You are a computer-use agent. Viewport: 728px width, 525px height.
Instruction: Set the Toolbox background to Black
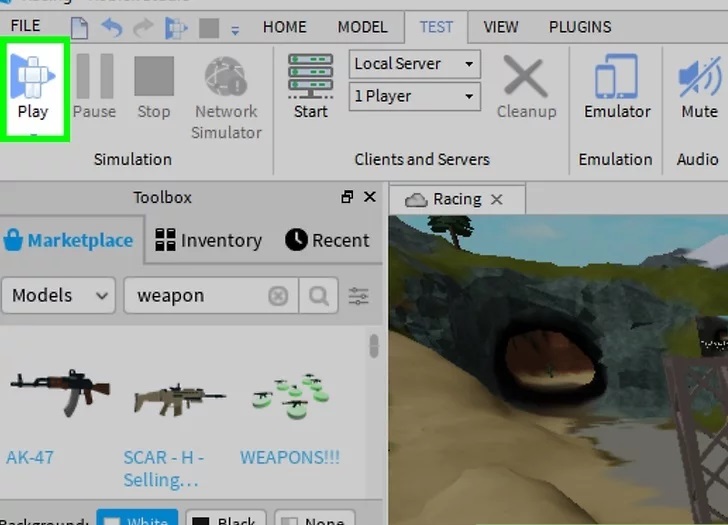[226, 518]
